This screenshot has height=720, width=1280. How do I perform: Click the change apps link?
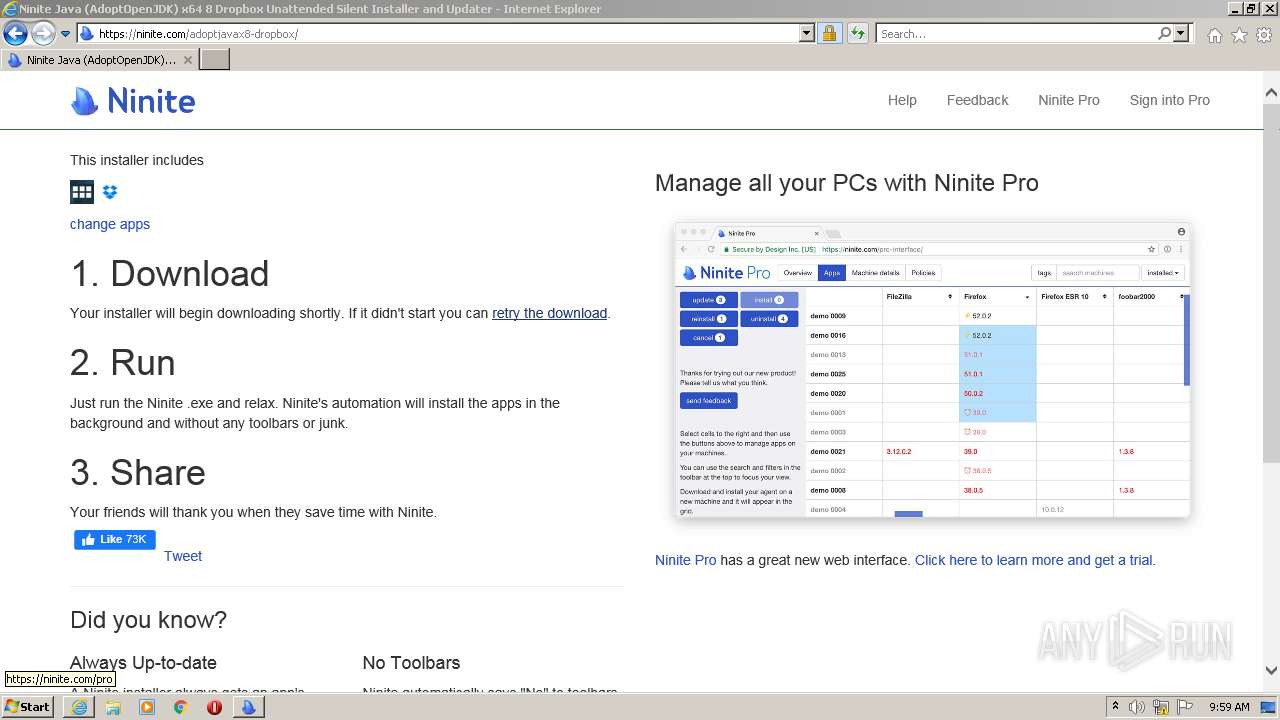pos(110,224)
